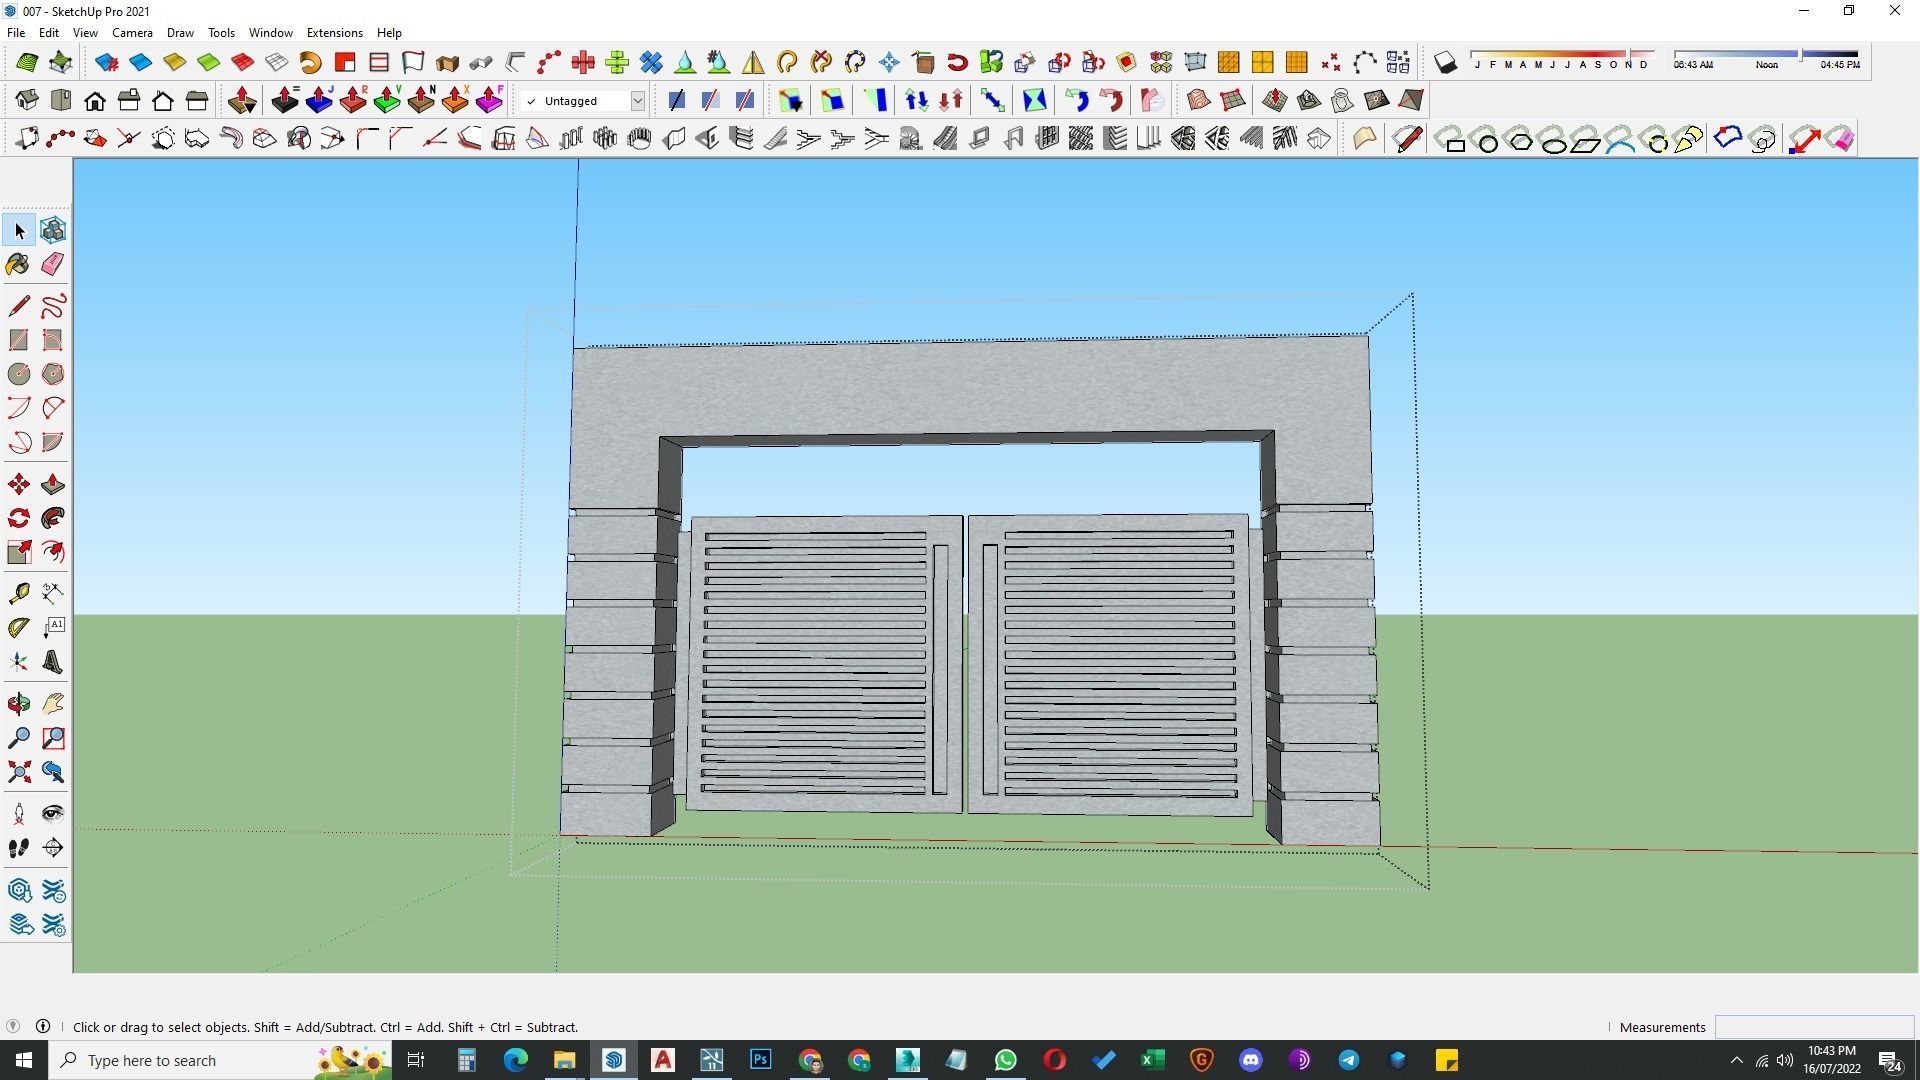Select the Paint Bucket tool
This screenshot has height=1080, width=1920.
[x=18, y=264]
